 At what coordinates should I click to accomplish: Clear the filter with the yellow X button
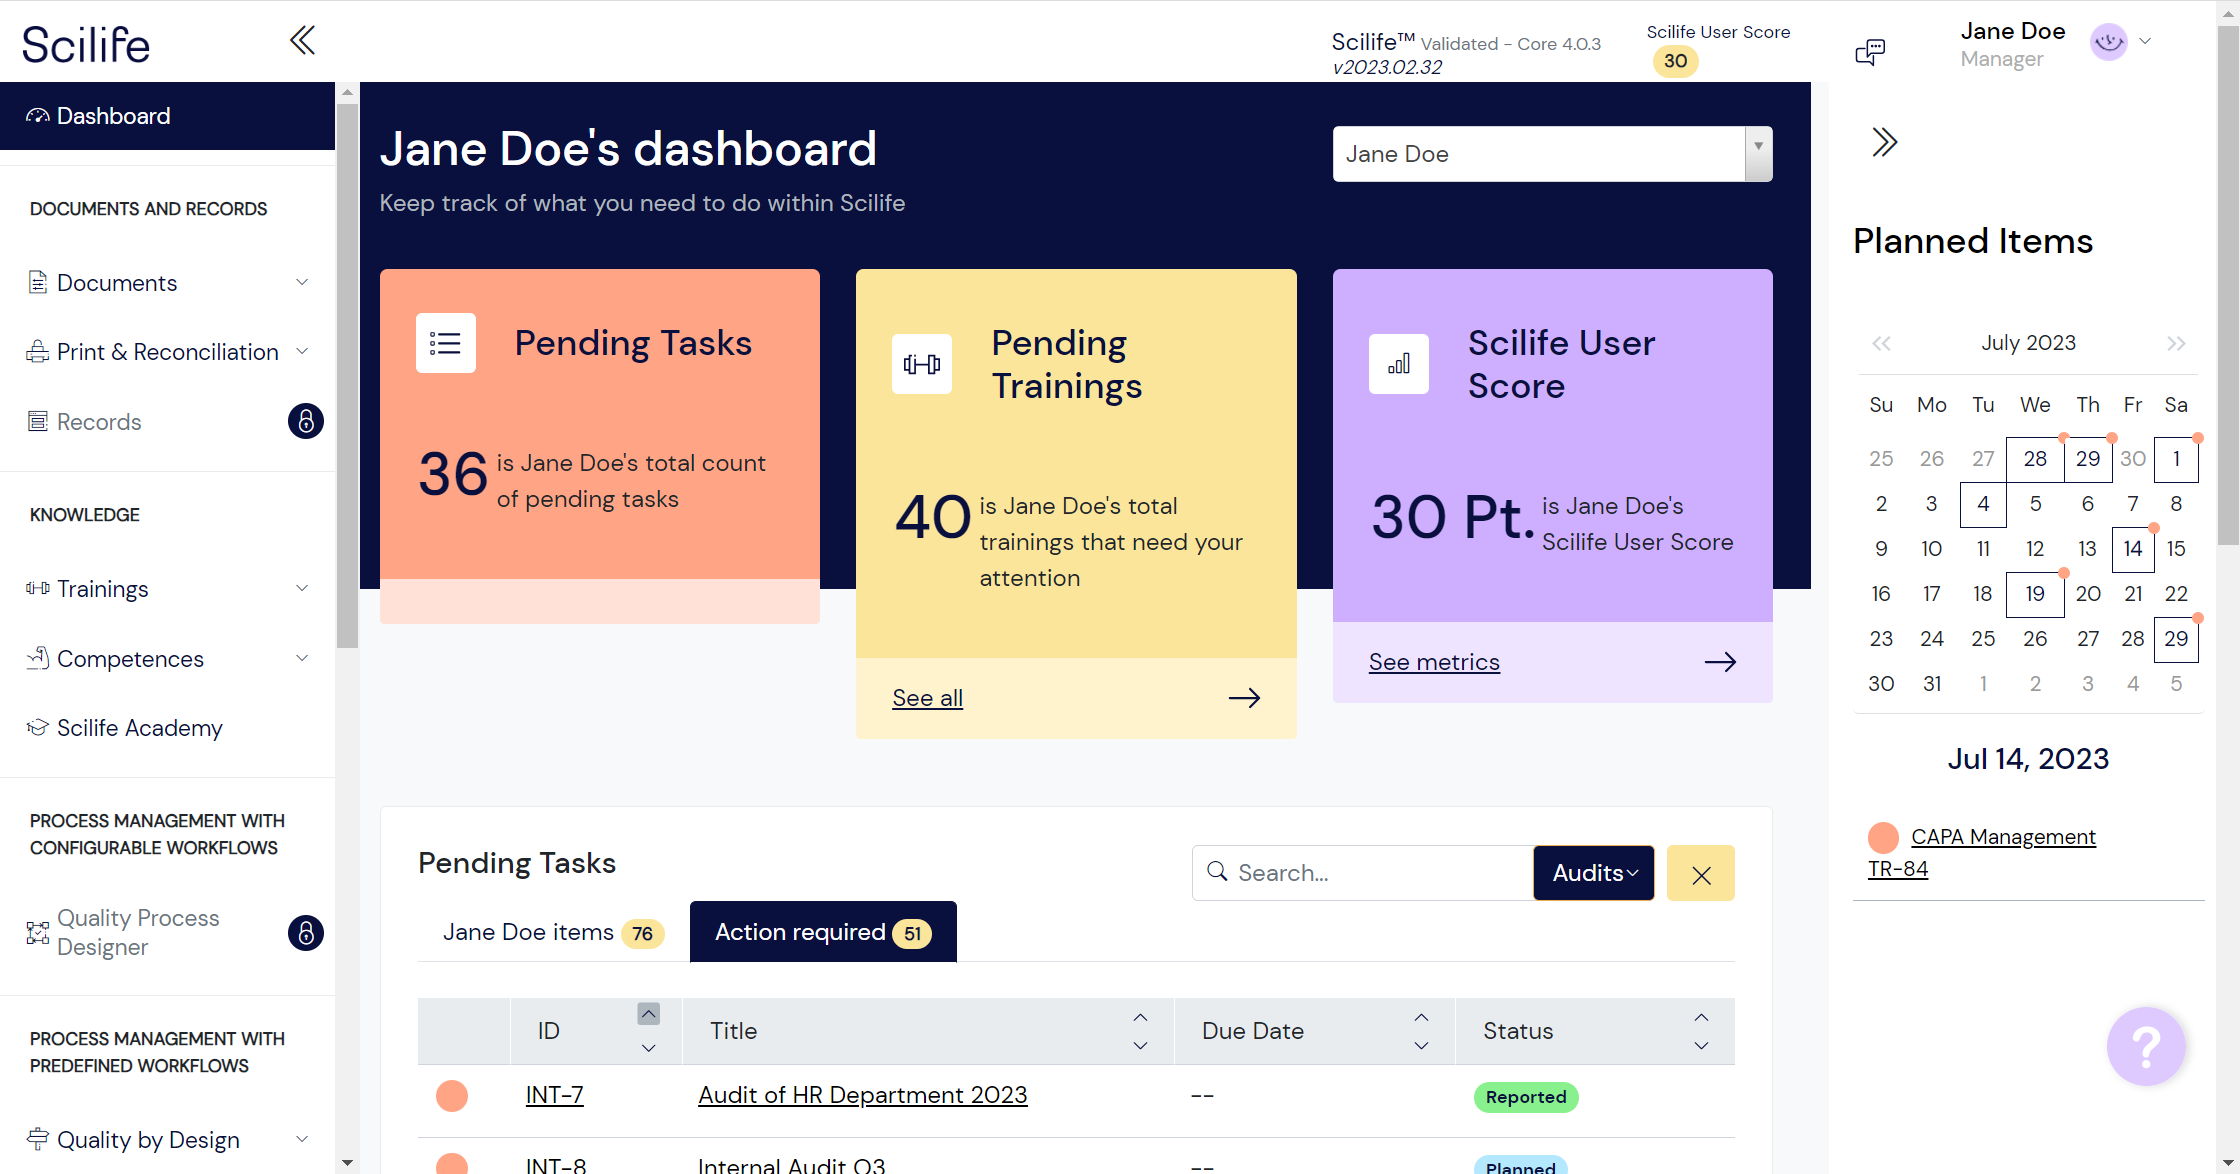1700,874
